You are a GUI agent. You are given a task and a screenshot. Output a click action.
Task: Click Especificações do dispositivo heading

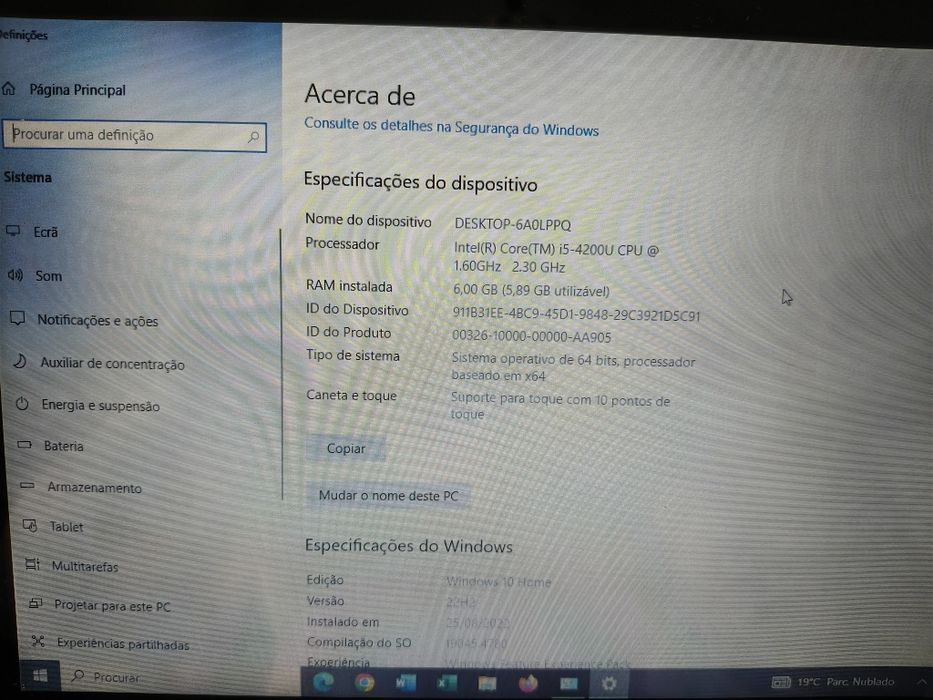[421, 181]
